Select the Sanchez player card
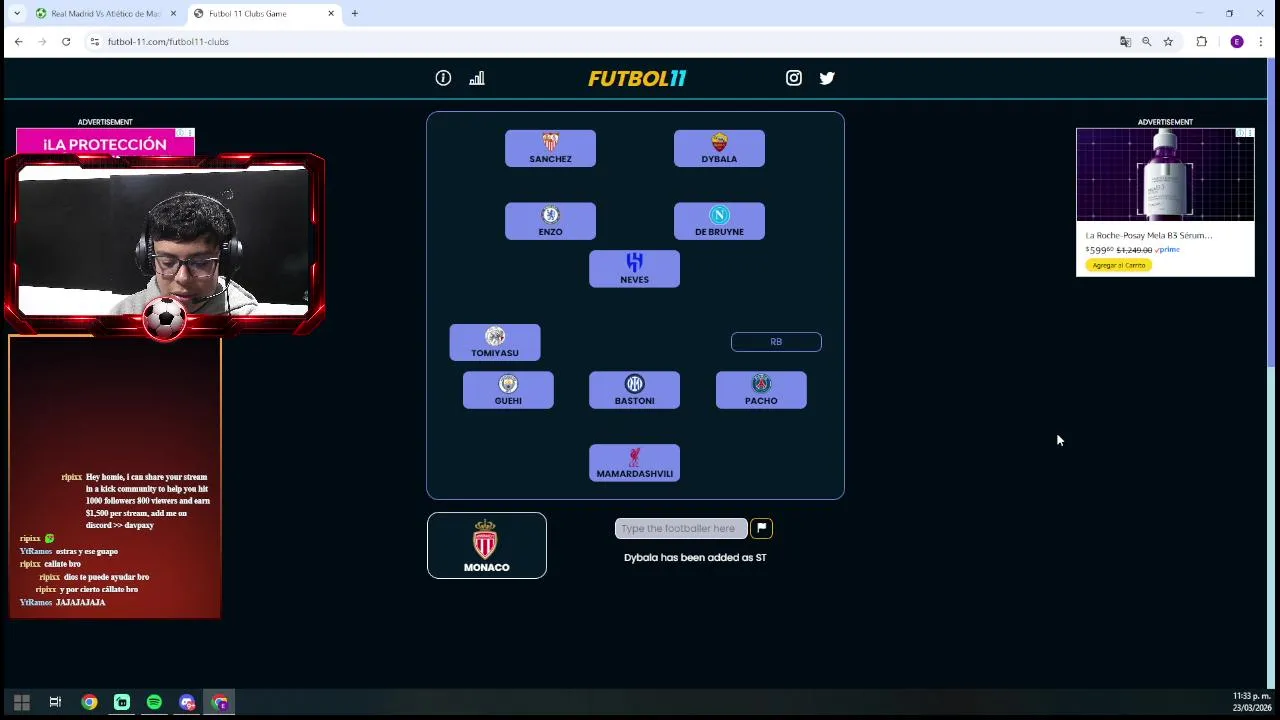Viewport: 1280px width, 720px height. [x=550, y=148]
